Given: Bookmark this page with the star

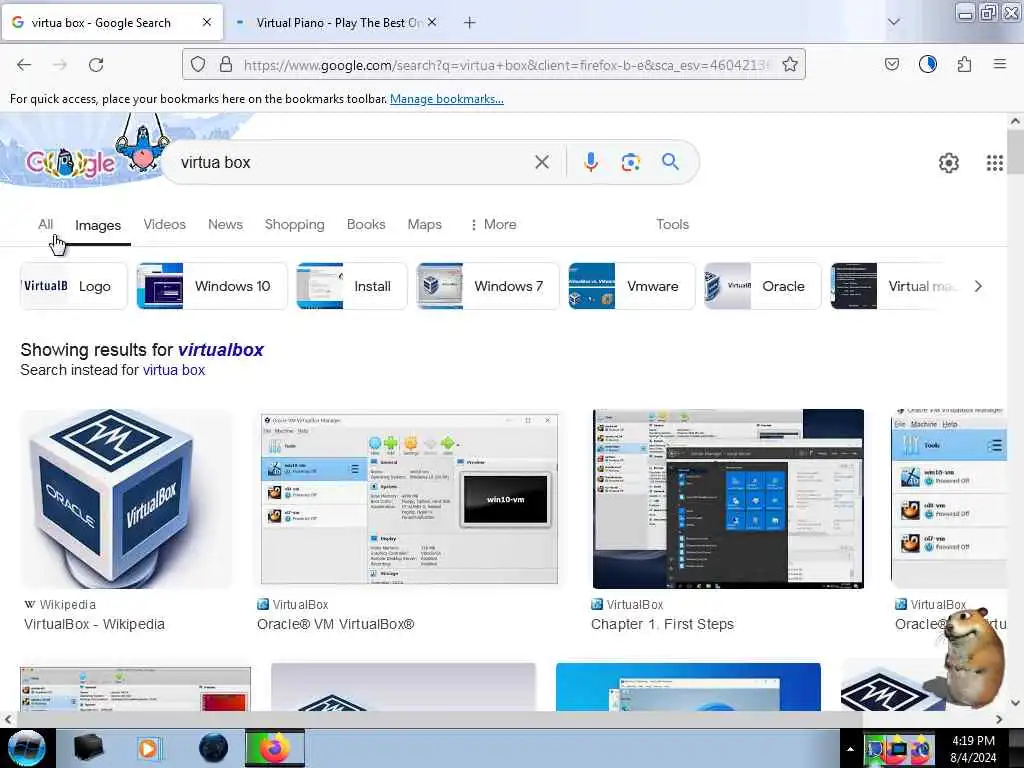Looking at the screenshot, I should pyautogui.click(x=790, y=65).
